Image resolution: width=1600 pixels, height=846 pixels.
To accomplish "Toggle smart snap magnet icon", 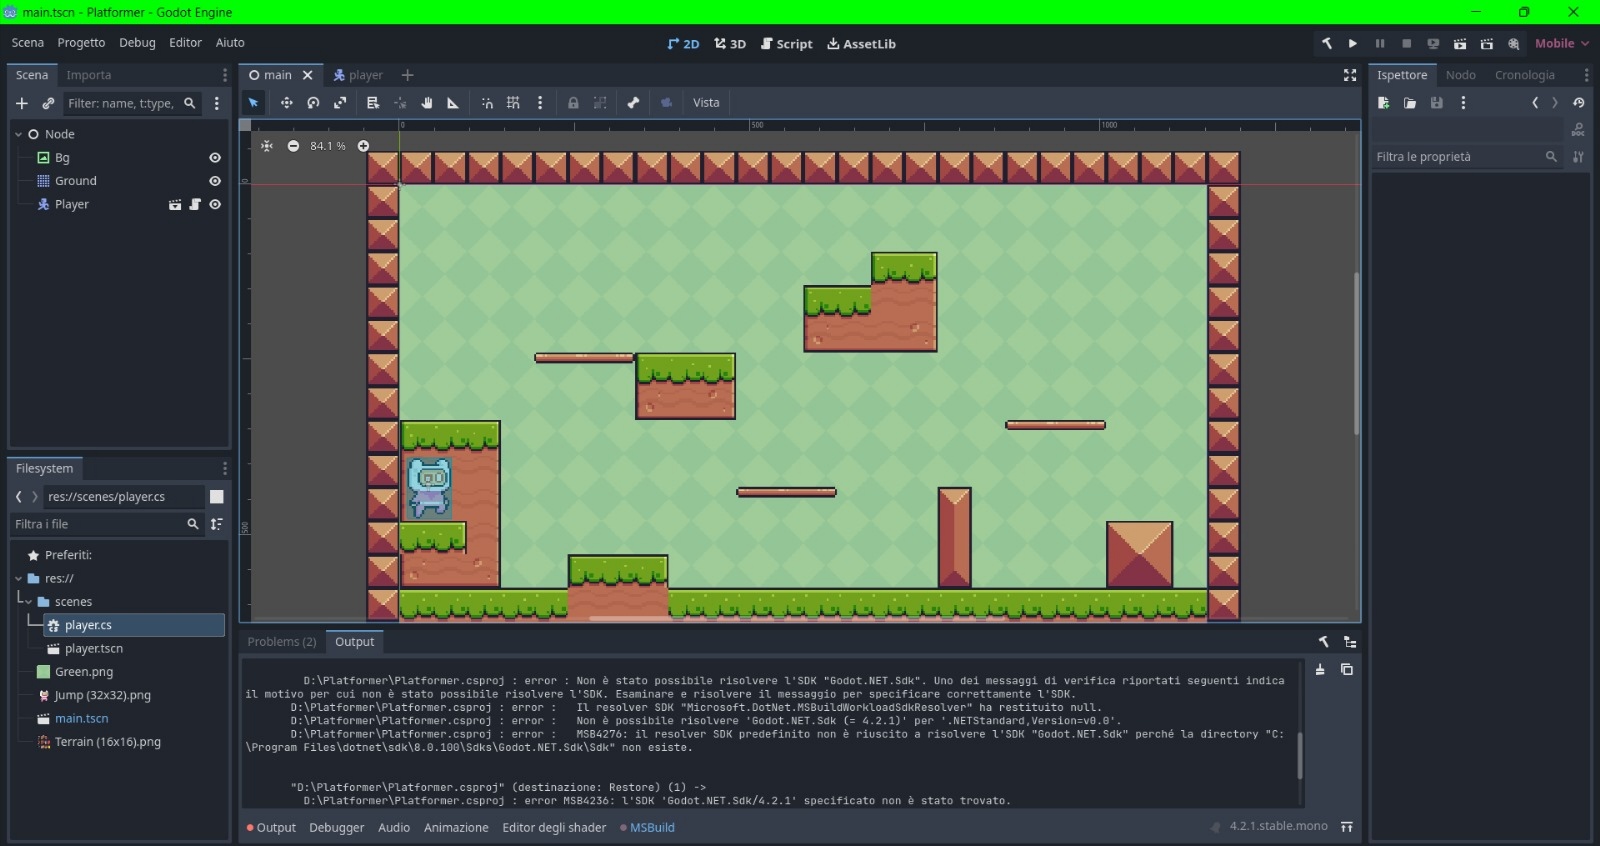I will tap(487, 103).
